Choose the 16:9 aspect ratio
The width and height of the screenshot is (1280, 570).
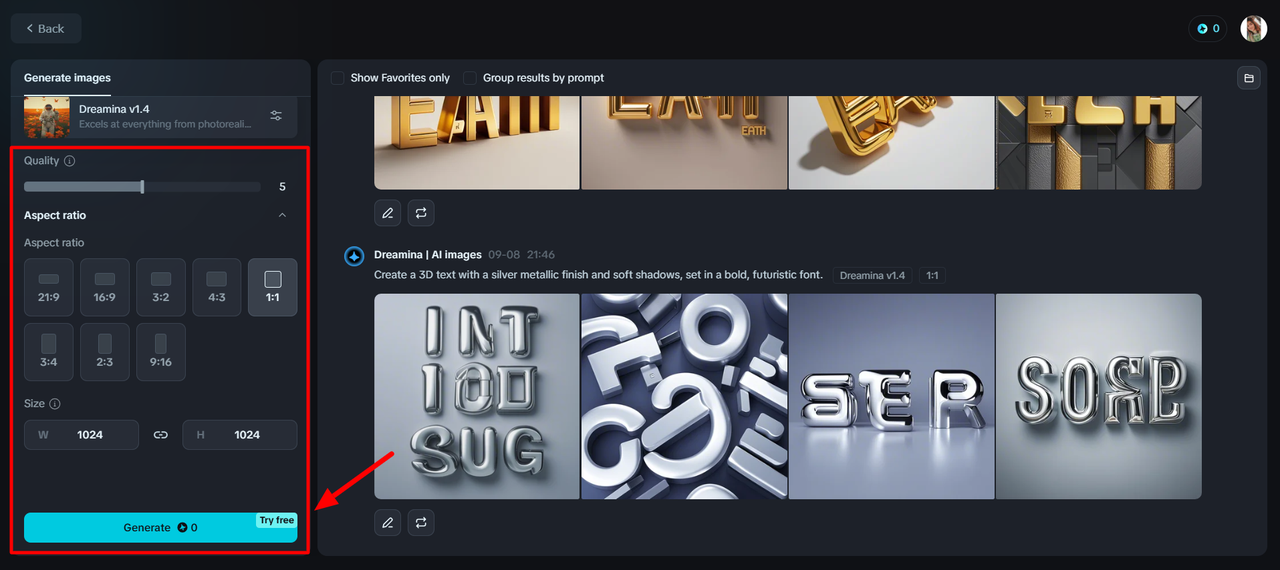click(105, 287)
